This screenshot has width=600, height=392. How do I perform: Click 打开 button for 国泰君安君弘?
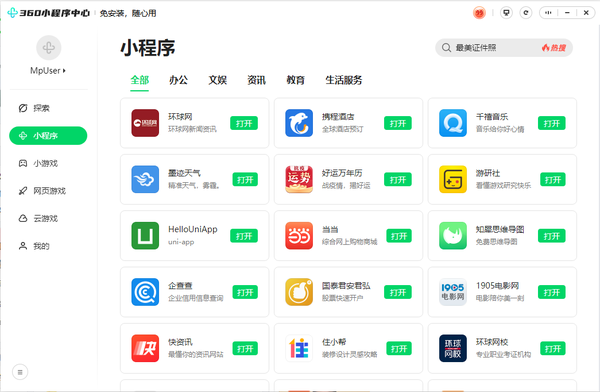(398, 292)
